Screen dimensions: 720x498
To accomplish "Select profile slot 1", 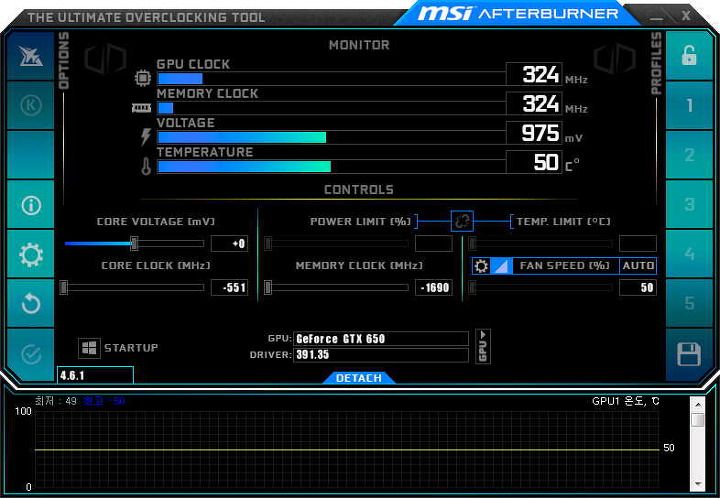I will pyautogui.click(x=689, y=106).
